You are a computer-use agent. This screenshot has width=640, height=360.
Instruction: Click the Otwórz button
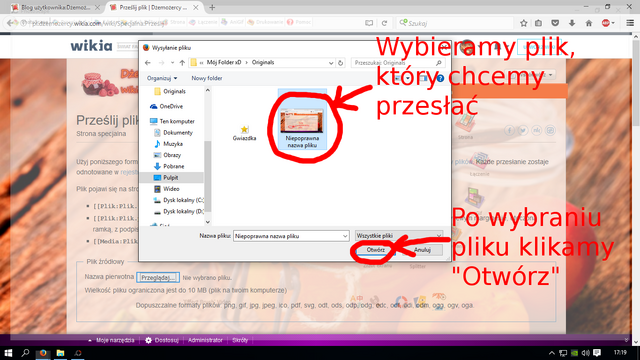pyautogui.click(x=376, y=250)
